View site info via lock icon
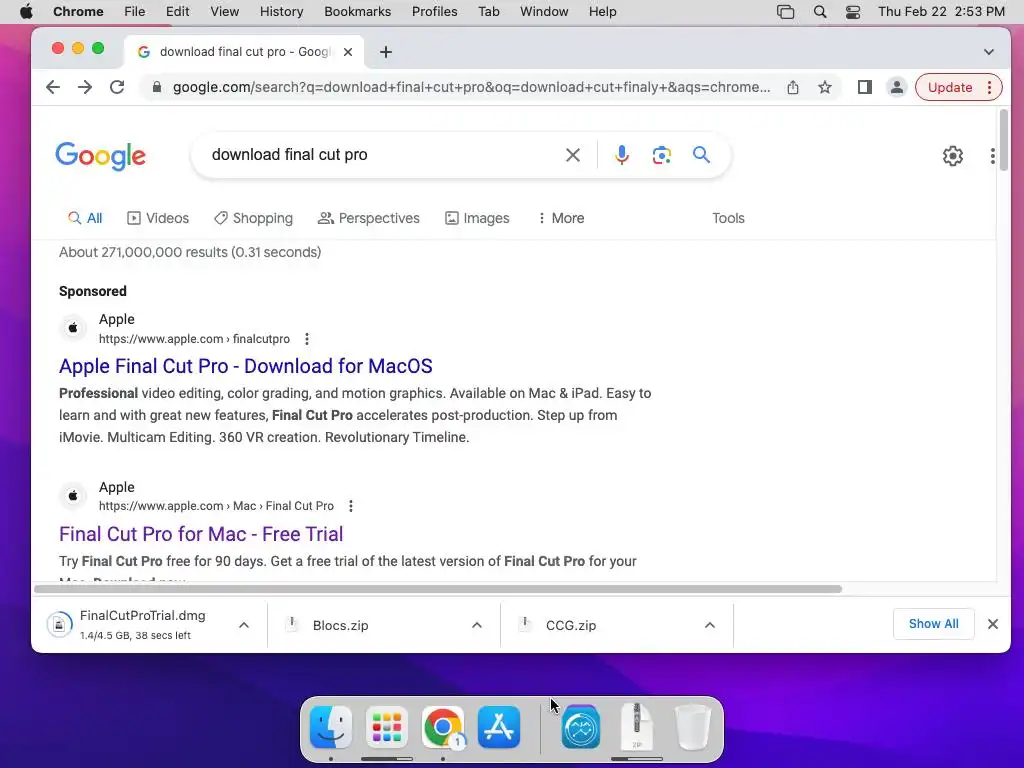Viewport: 1024px width, 768px height. click(156, 88)
